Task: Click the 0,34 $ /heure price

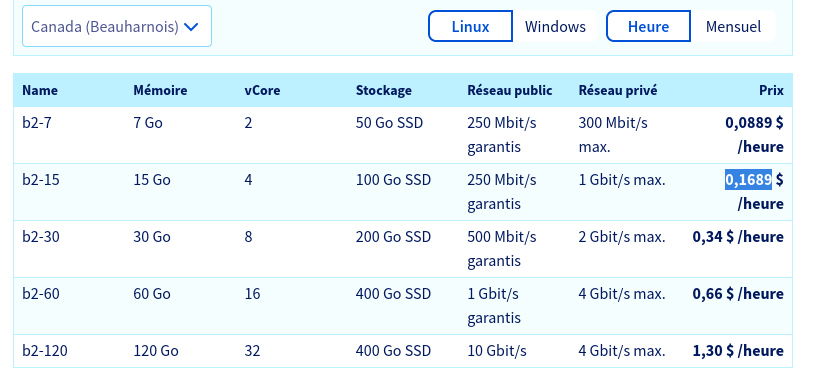Action: pos(738,237)
